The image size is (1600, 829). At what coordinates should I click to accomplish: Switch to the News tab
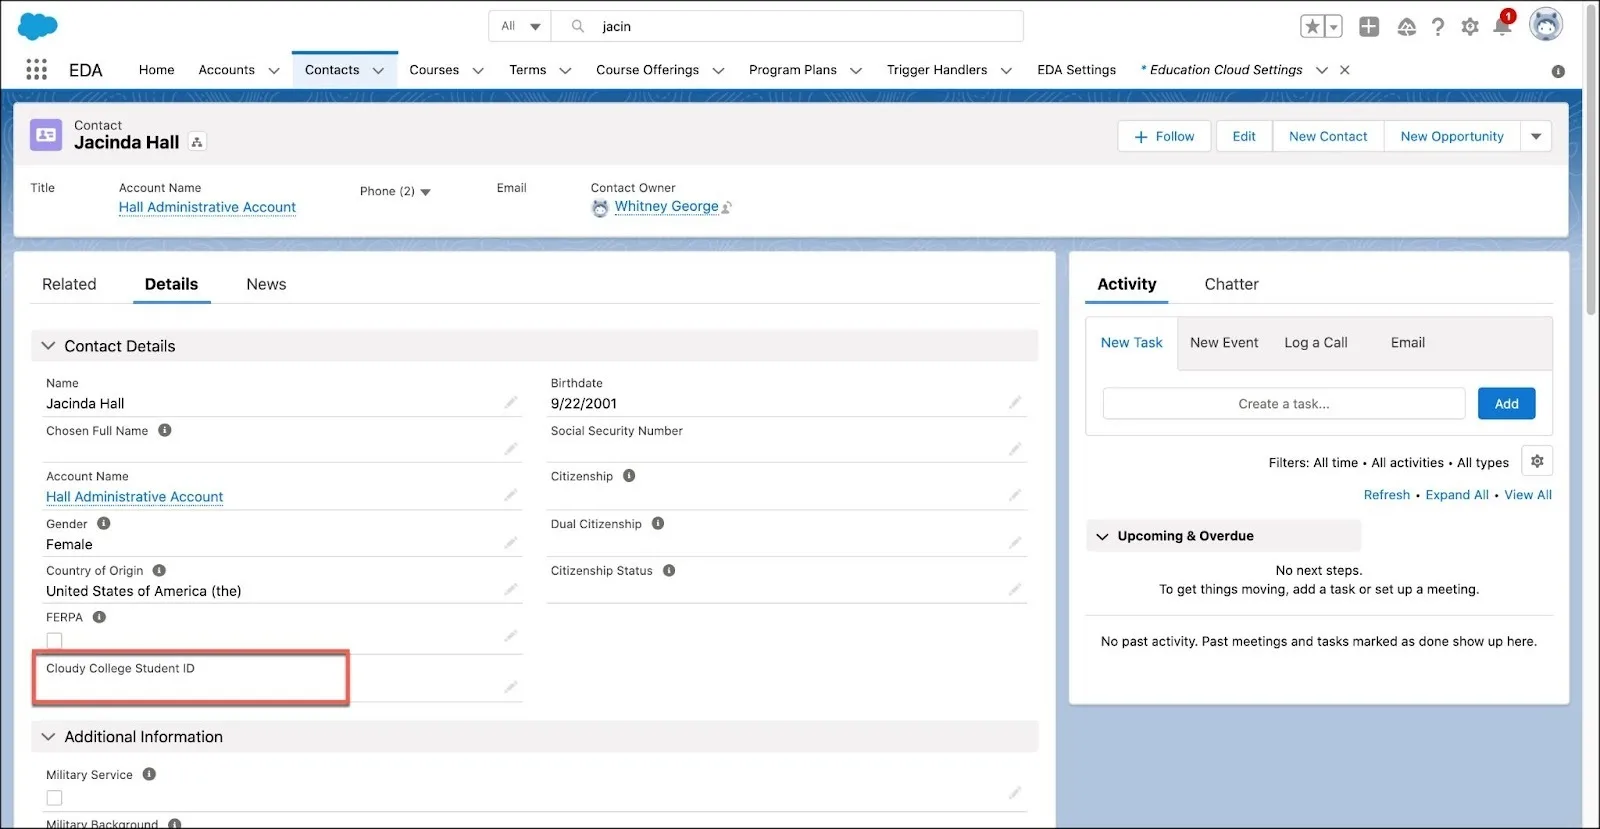tap(266, 284)
